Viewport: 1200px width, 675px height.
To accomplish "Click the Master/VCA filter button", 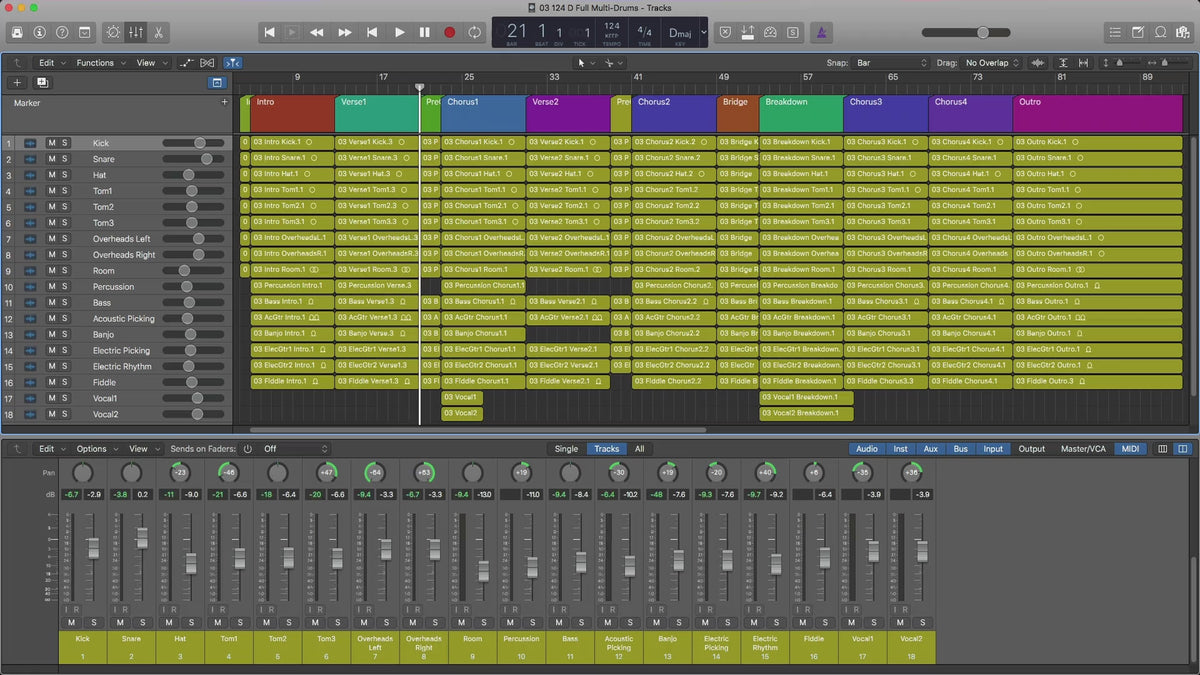I will (1083, 449).
